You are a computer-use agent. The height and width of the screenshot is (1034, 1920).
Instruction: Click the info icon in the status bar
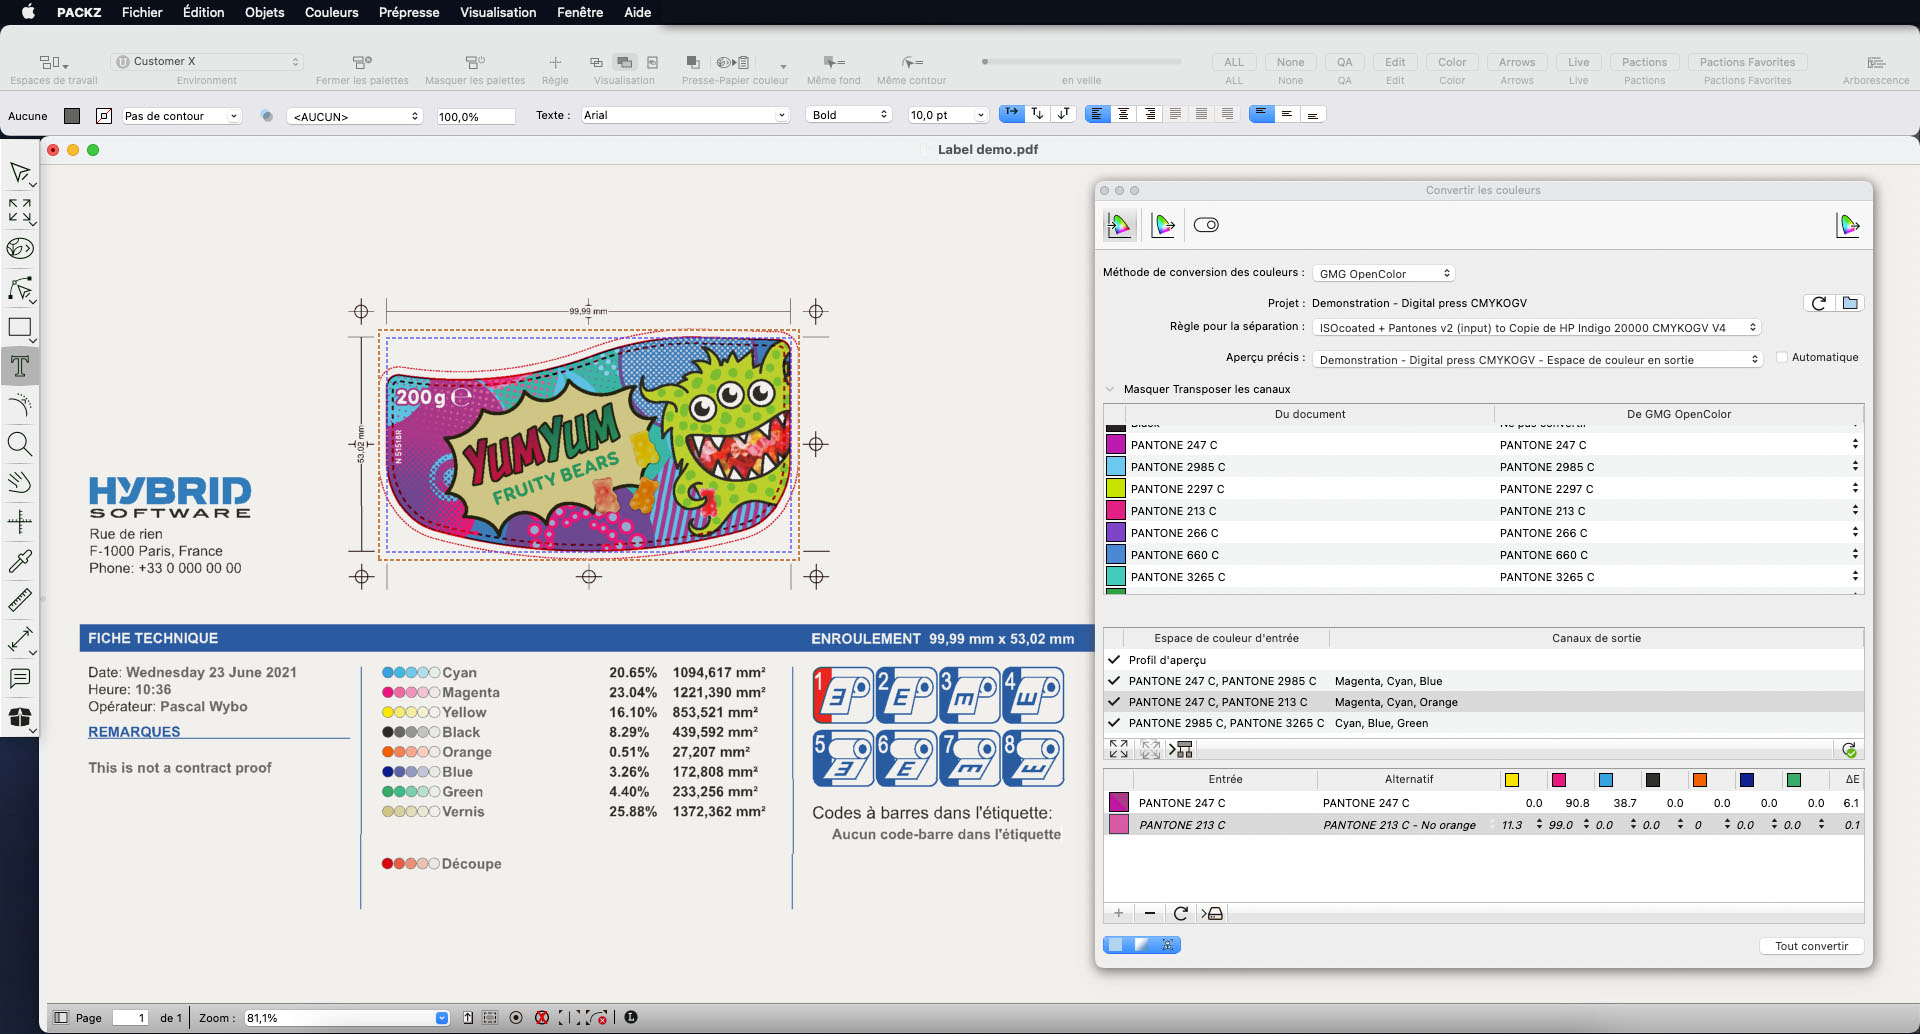click(631, 1017)
